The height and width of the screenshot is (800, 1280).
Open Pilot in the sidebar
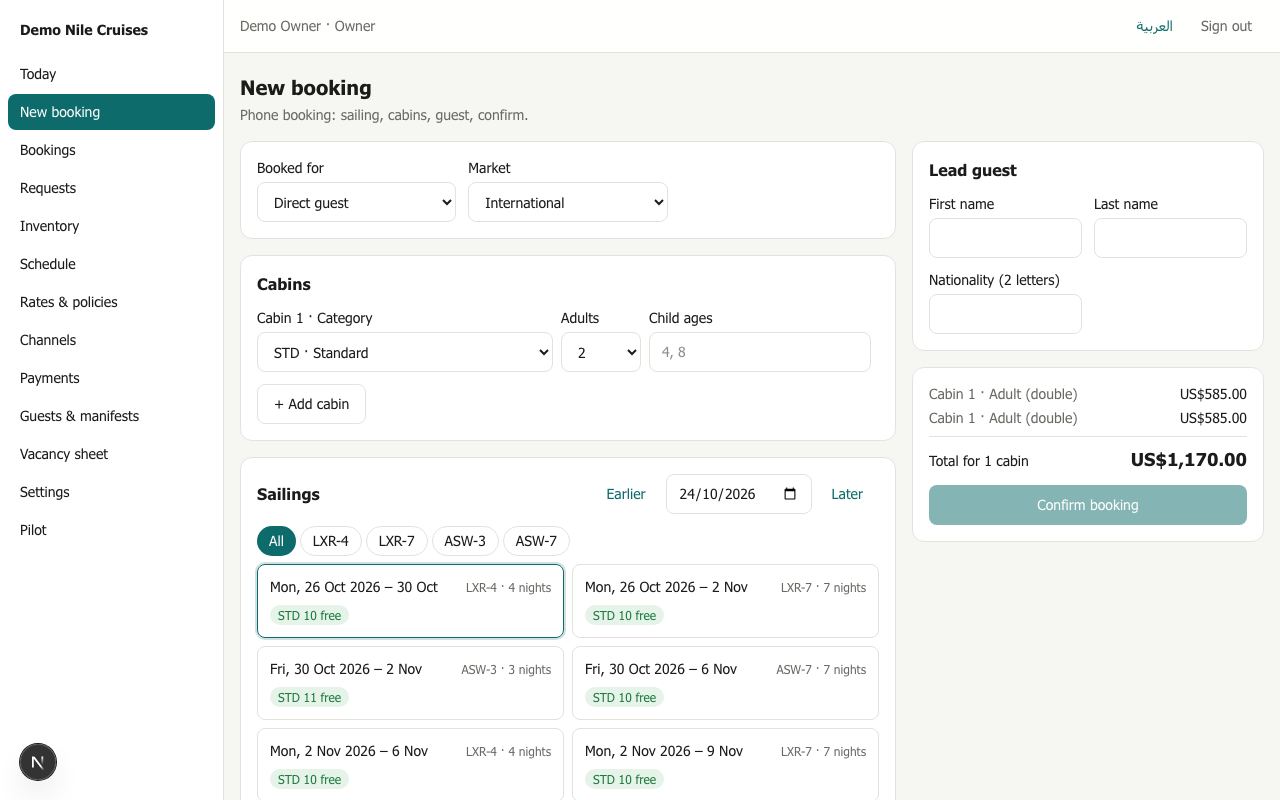click(x=111, y=530)
